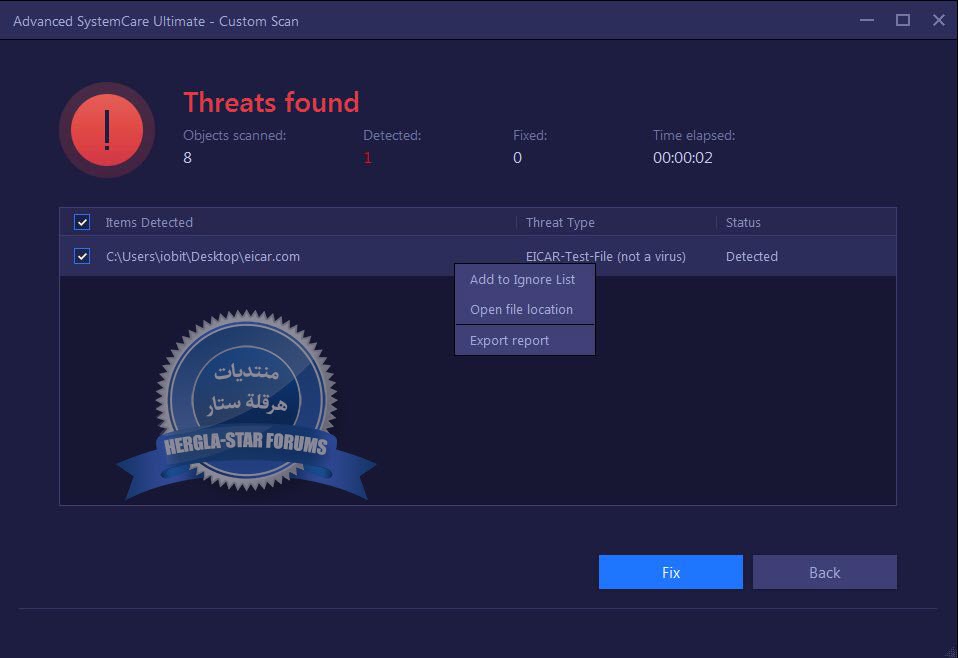Image resolution: width=958 pixels, height=658 pixels.
Task: Click the red Detected count 1
Action: click(367, 158)
